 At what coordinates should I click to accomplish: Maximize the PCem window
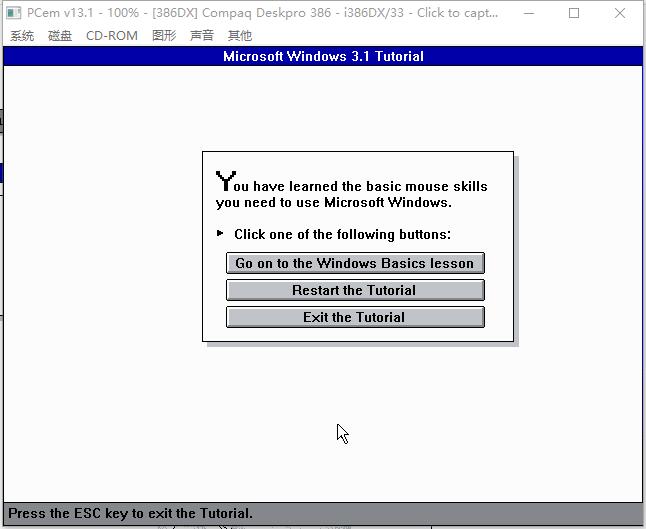[574, 13]
